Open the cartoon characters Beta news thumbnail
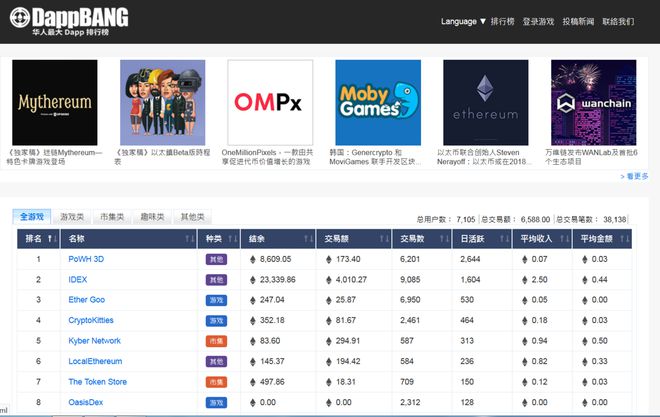This screenshot has width=660, height=417. coord(162,102)
